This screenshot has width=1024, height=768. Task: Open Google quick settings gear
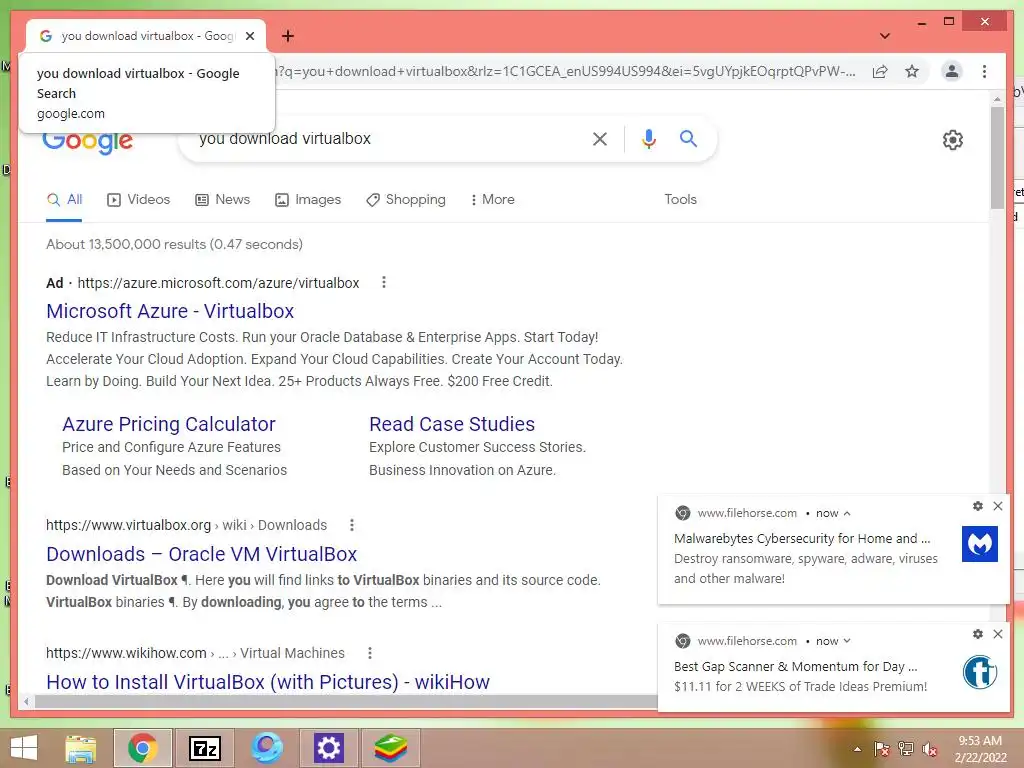(x=953, y=140)
